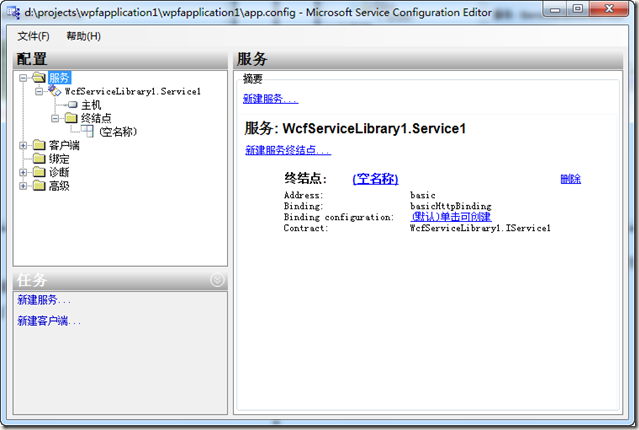Select (空名称) endpoint in tree
The width and height of the screenshot is (639, 430).
[x=118, y=132]
